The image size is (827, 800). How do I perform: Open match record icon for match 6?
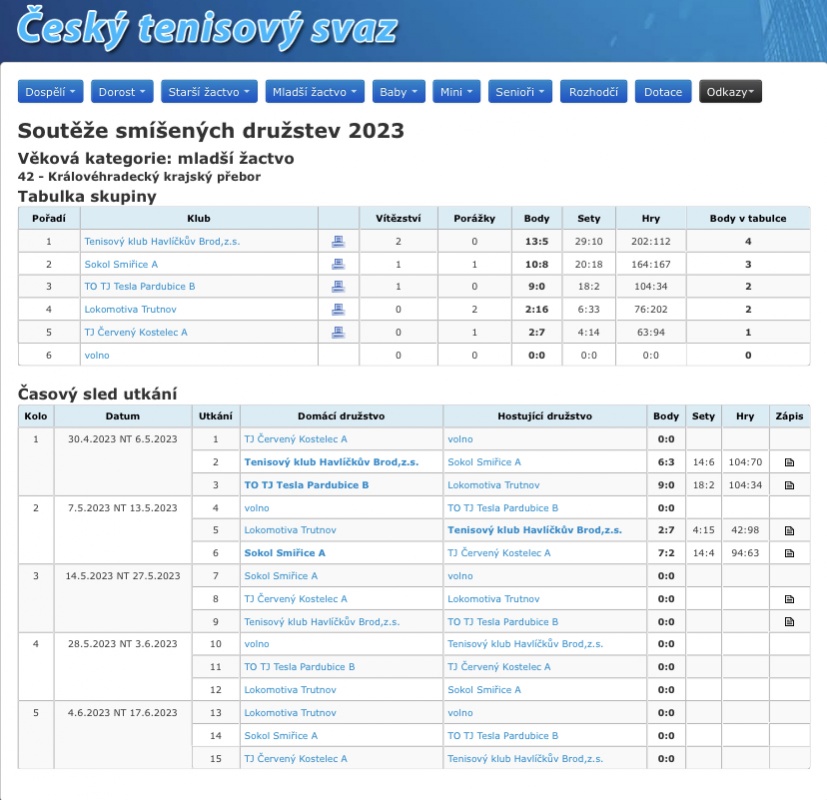click(x=789, y=553)
